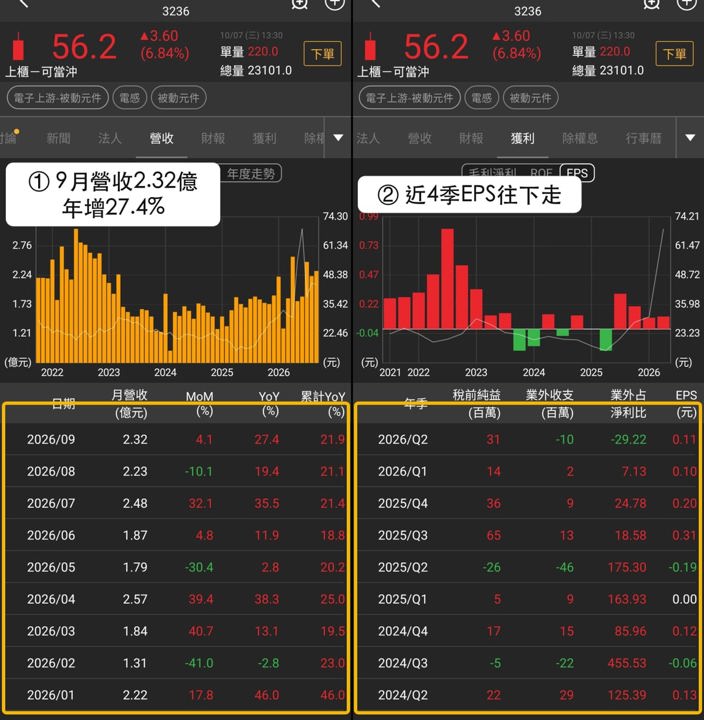Screen dimensions: 704x720
Task: Tap the tallest orange monthly revenue bar
Action: (x=76, y=296)
